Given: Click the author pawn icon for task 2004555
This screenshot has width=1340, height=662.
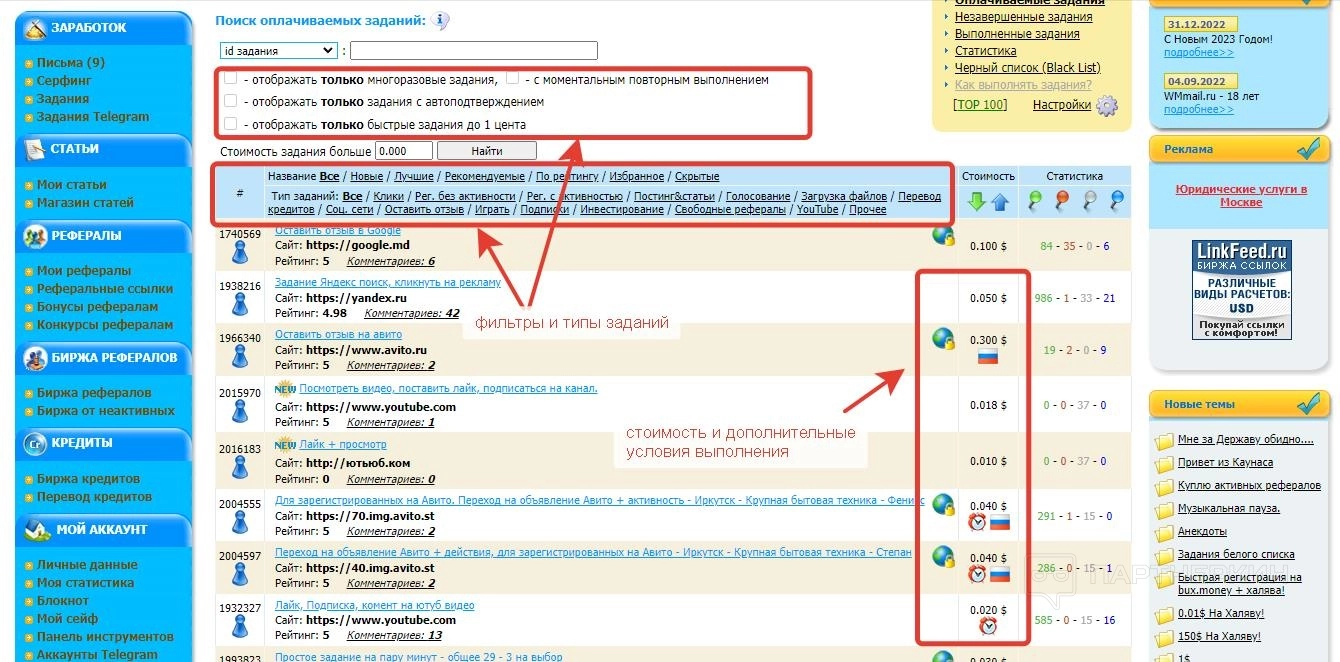Looking at the screenshot, I should click(240, 522).
